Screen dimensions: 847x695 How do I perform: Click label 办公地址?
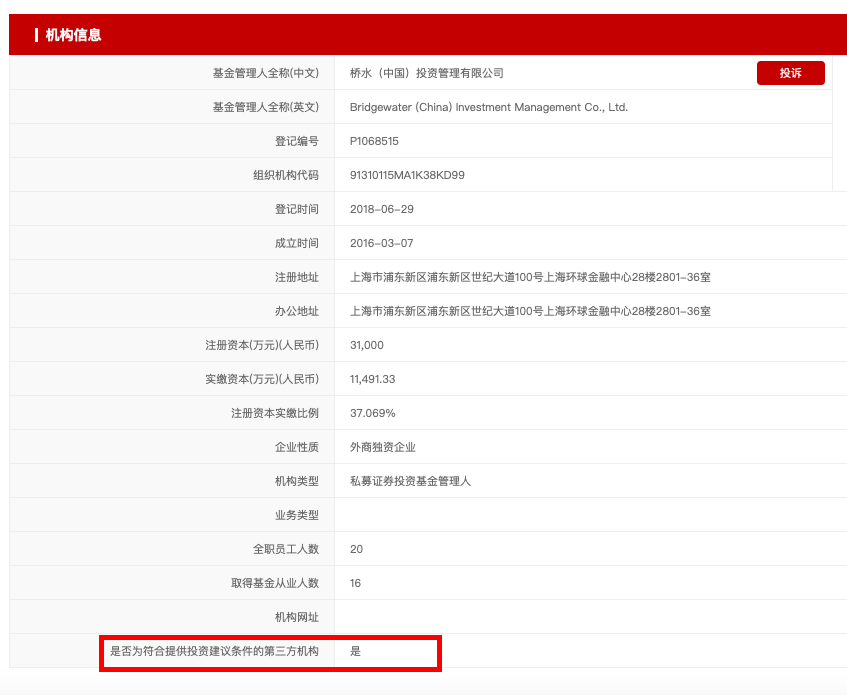(297, 311)
